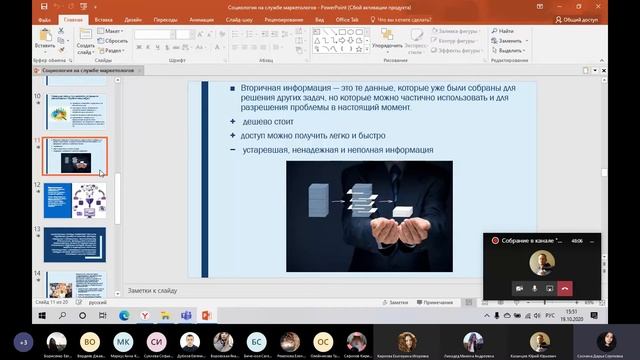Screen dimensions: 640x360
Task: Click the Упорядочить arrange icon
Action: (x=387, y=34)
